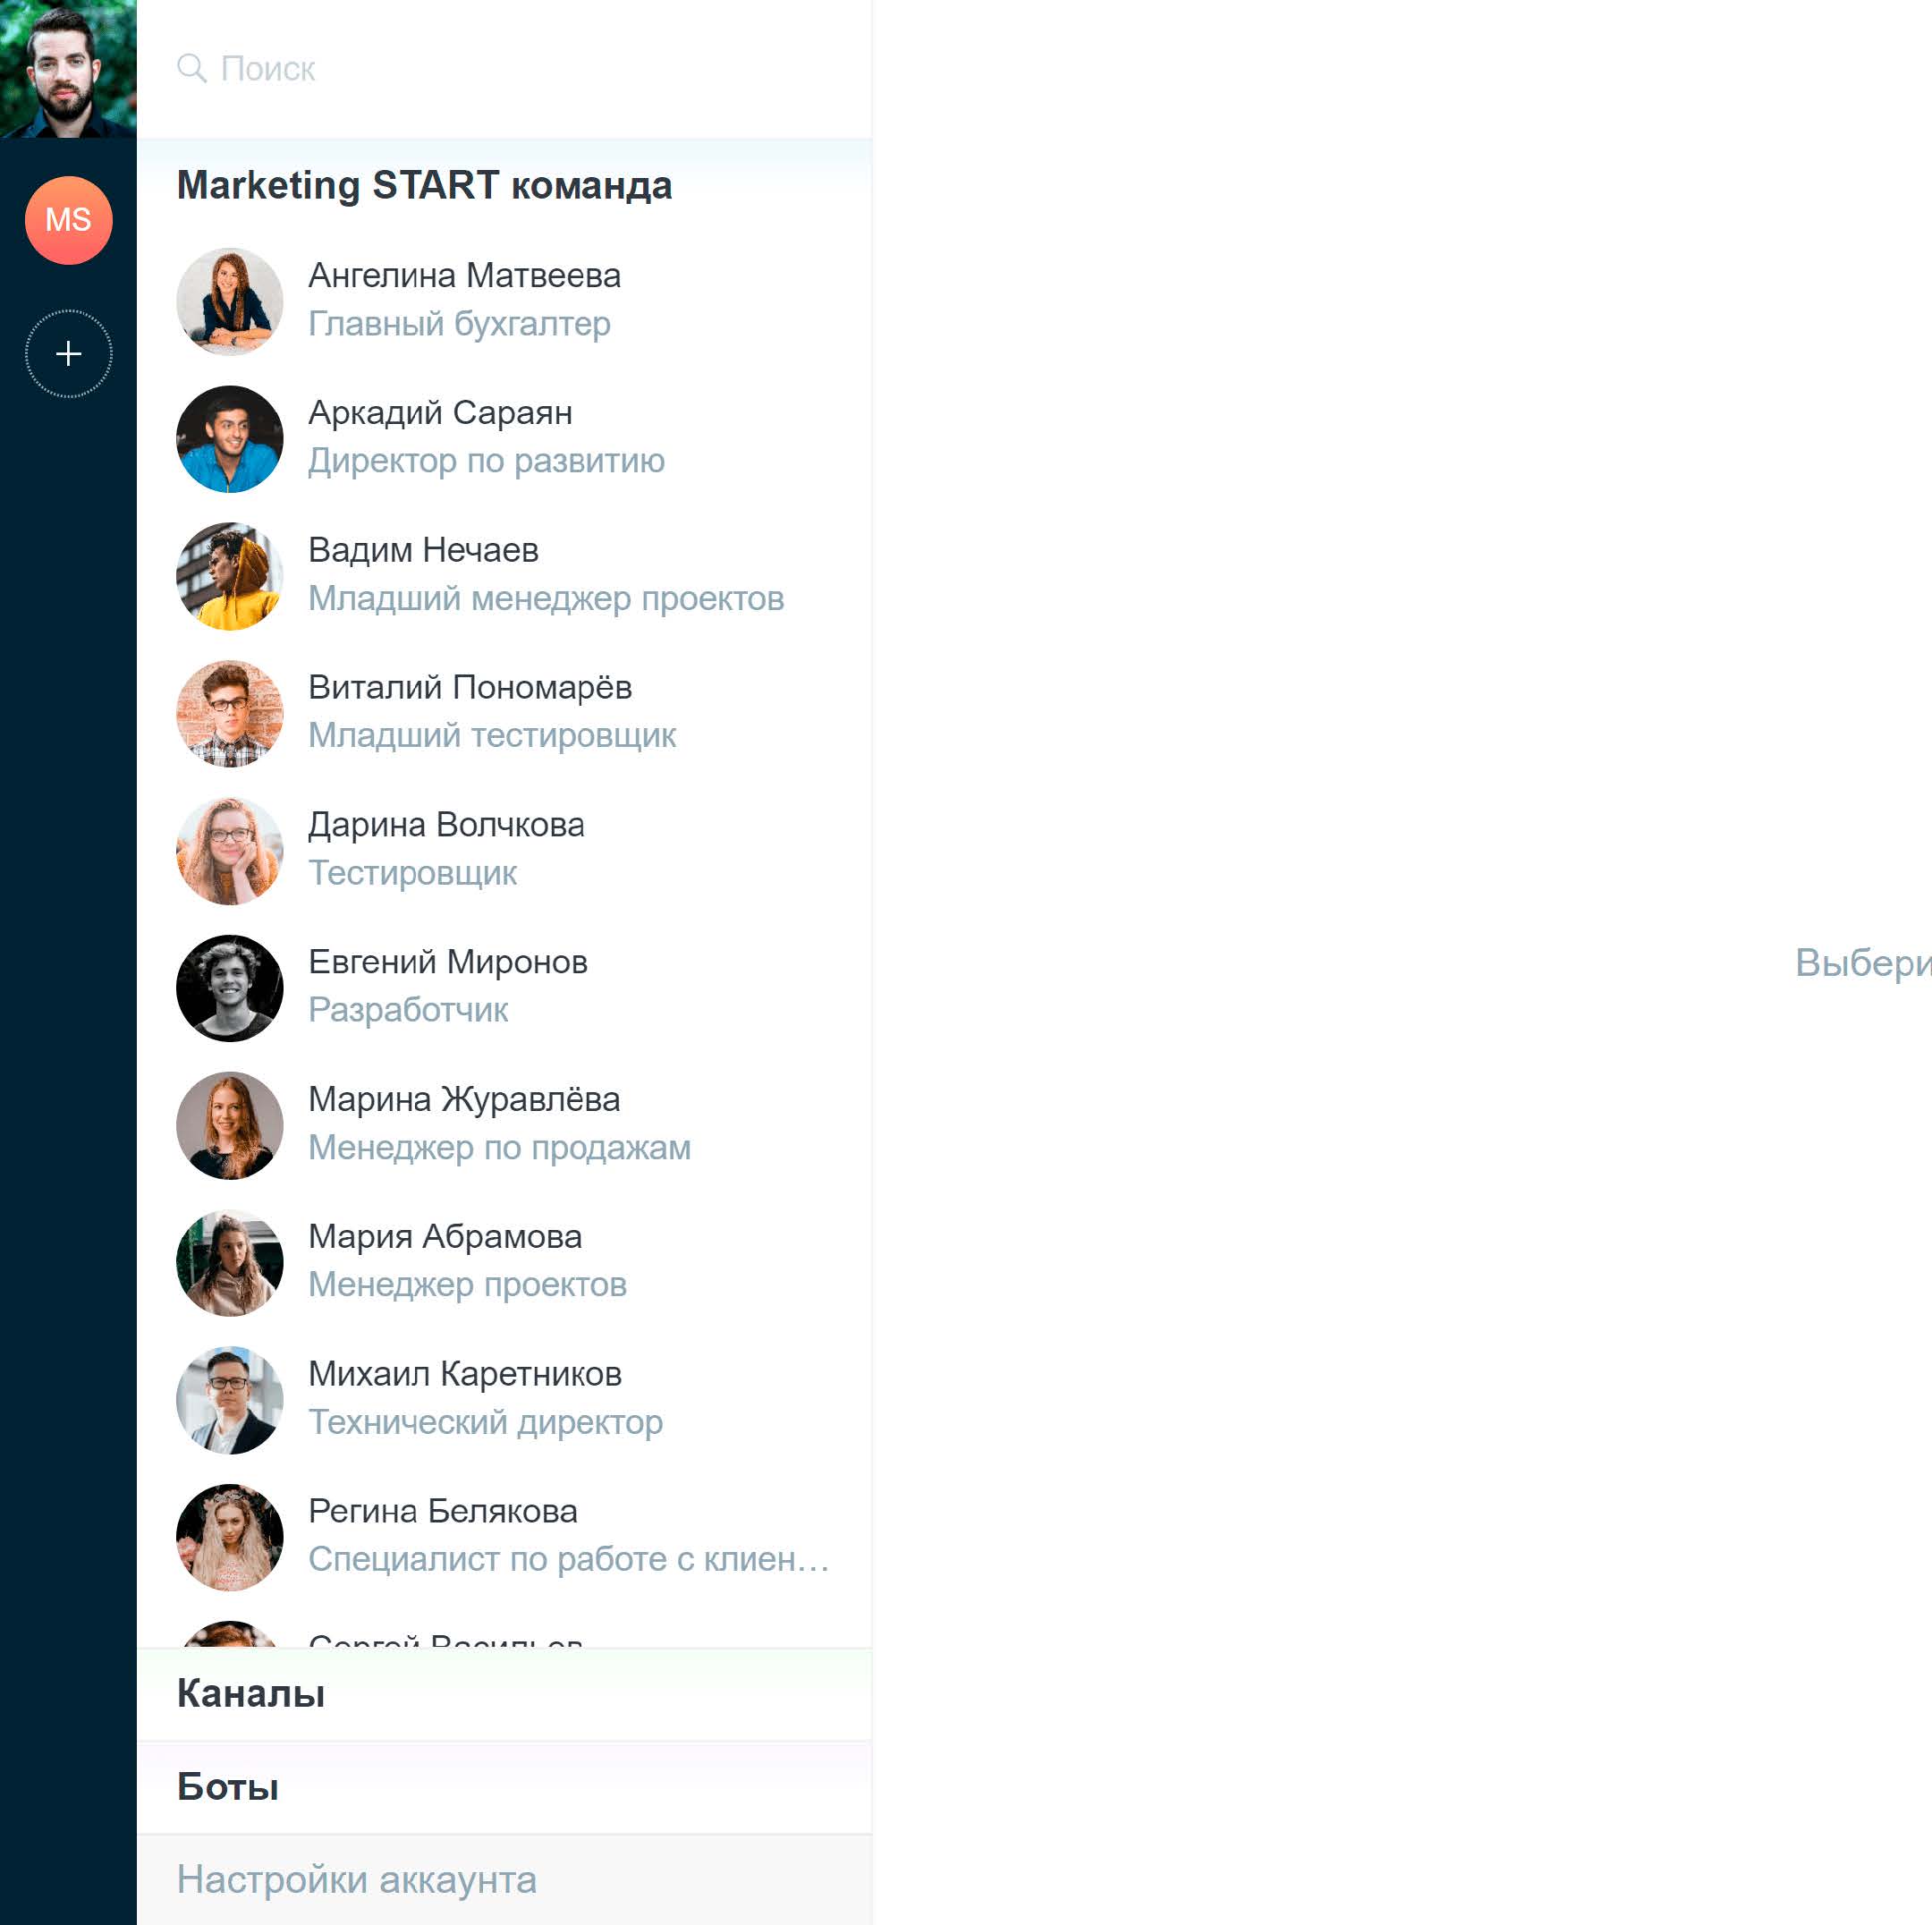
Task: Select Мария Абрамова's avatar picture
Action: (x=230, y=1262)
